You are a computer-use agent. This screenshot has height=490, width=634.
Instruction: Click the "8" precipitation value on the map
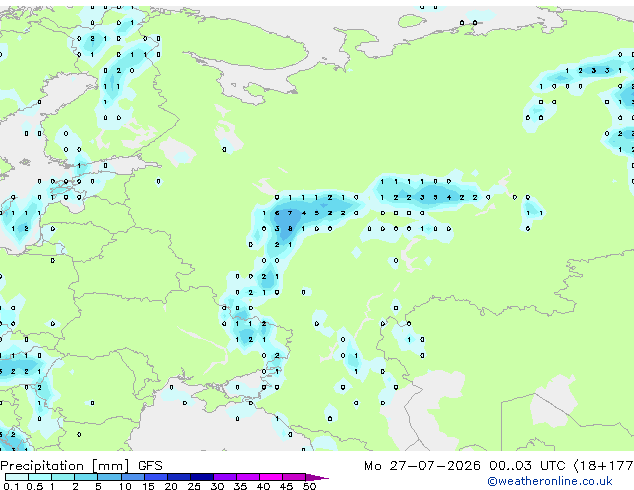(x=290, y=229)
